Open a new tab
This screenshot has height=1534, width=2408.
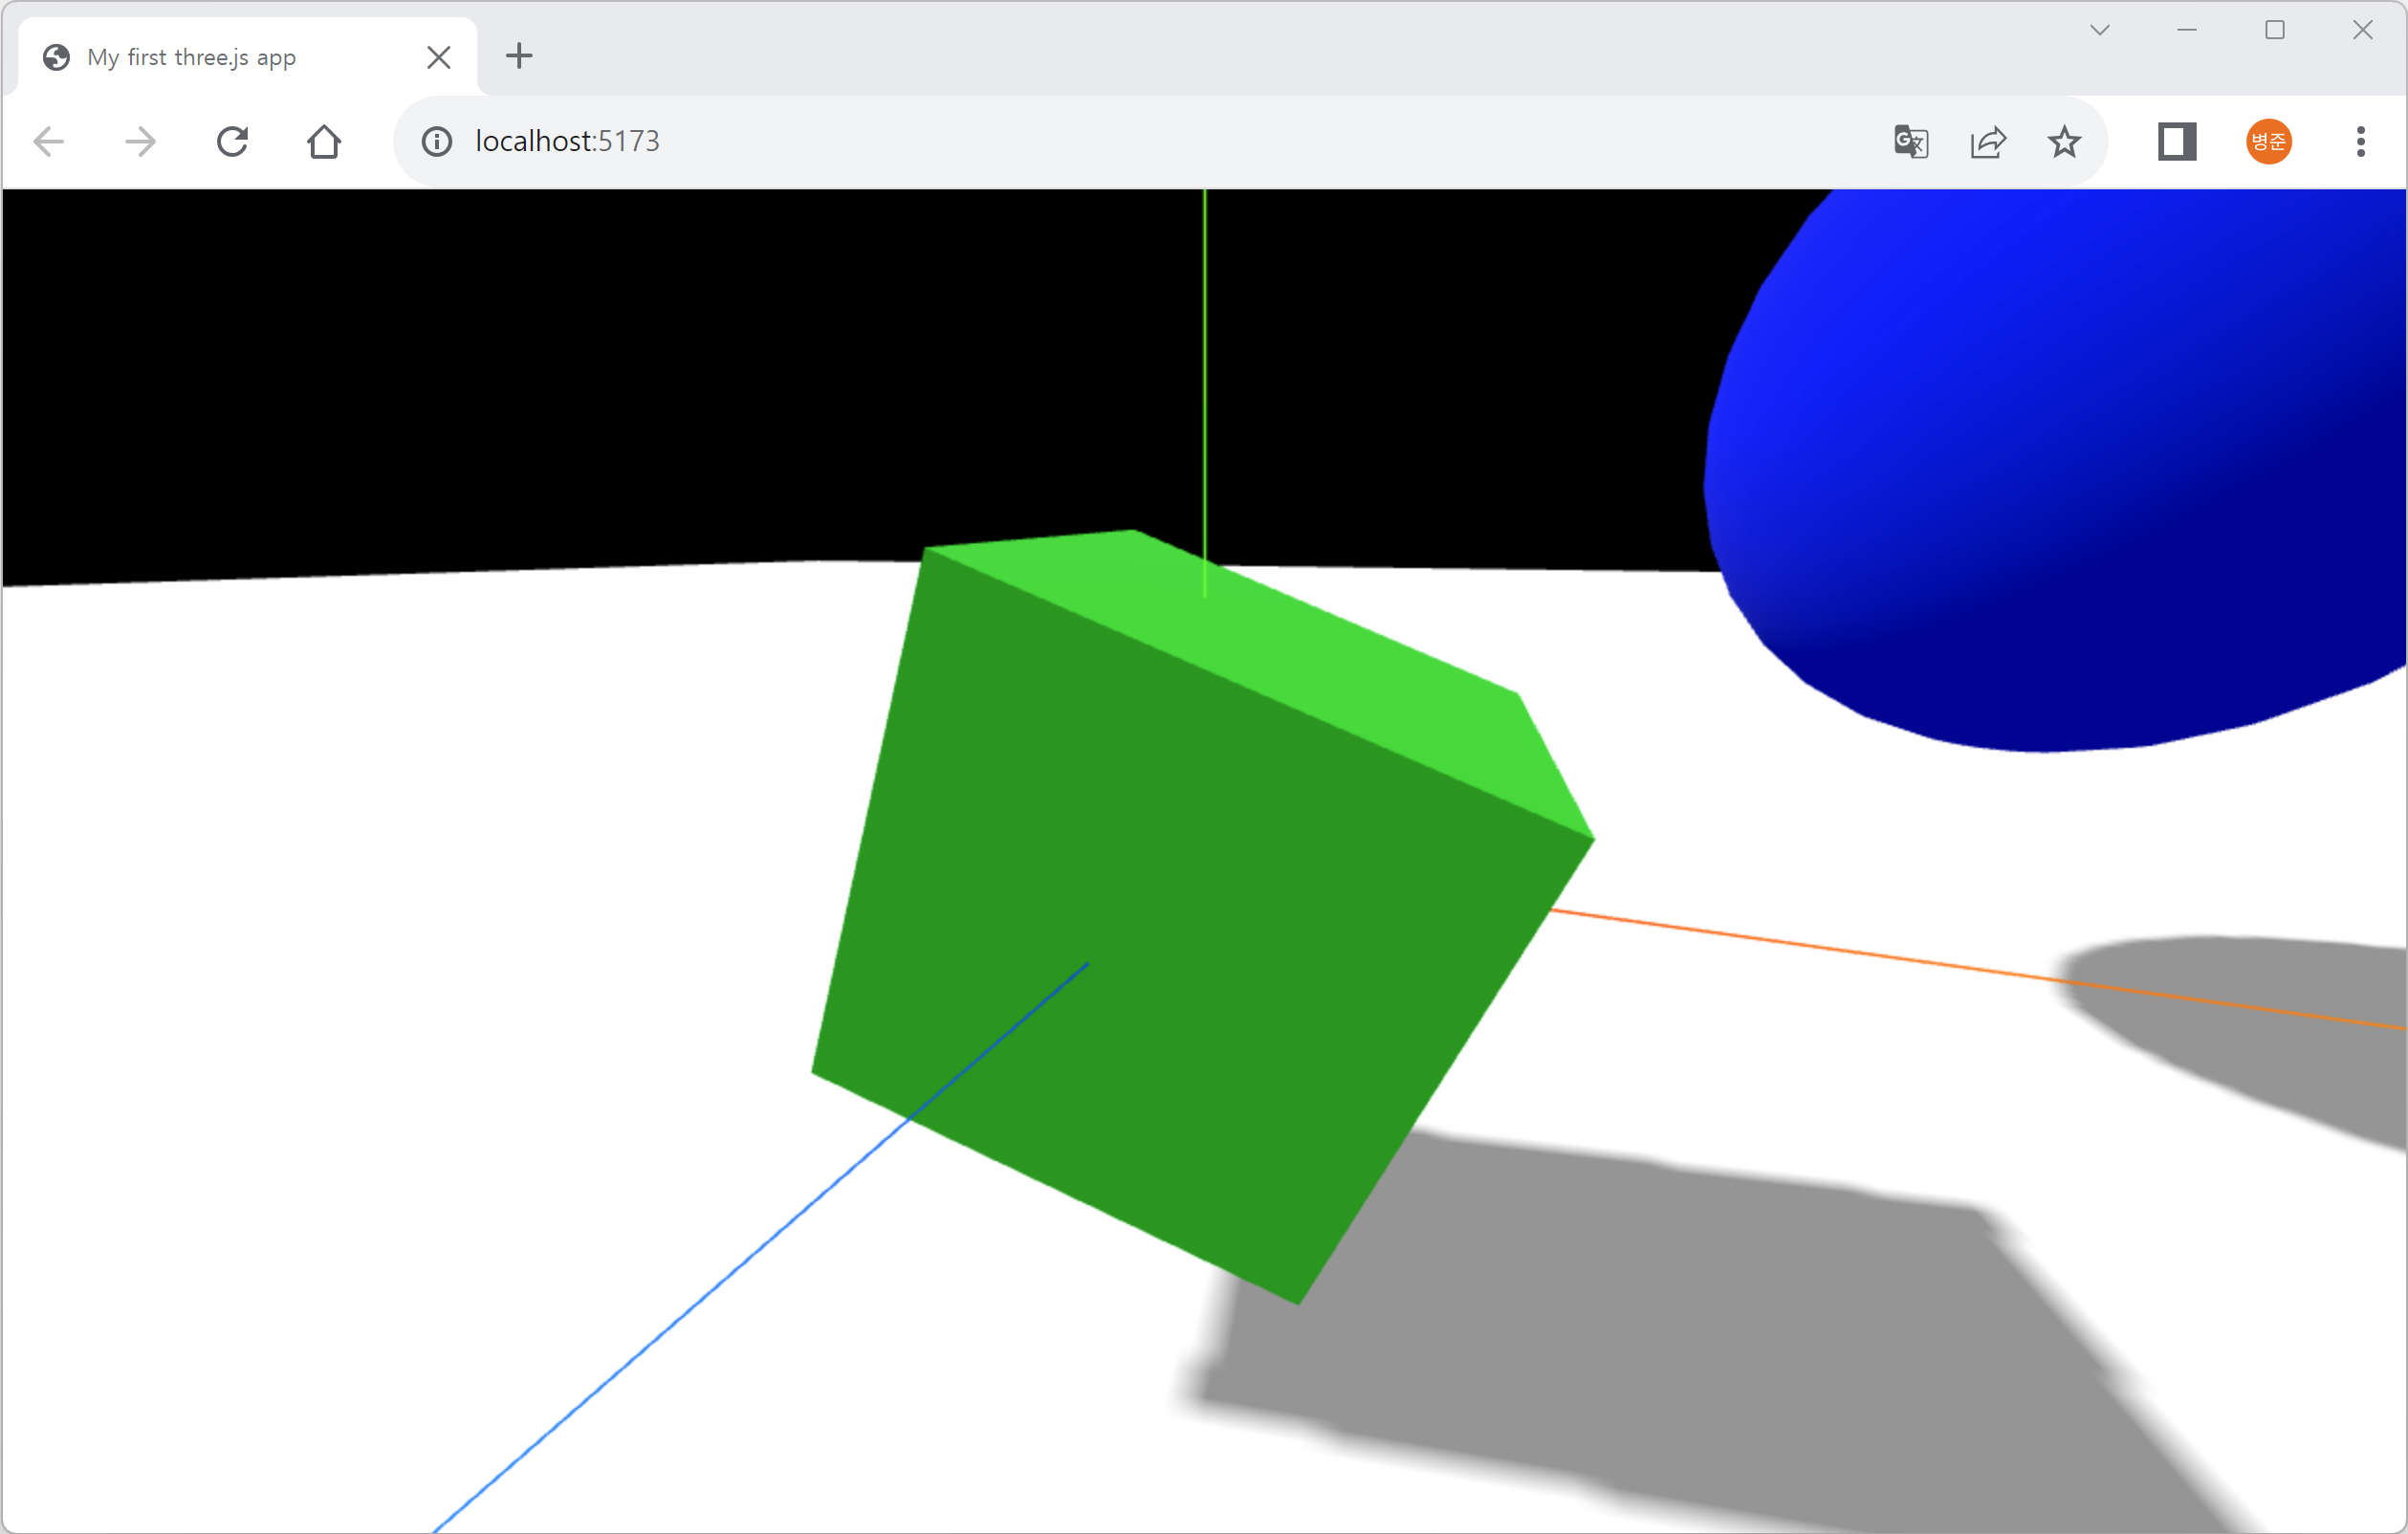point(518,56)
